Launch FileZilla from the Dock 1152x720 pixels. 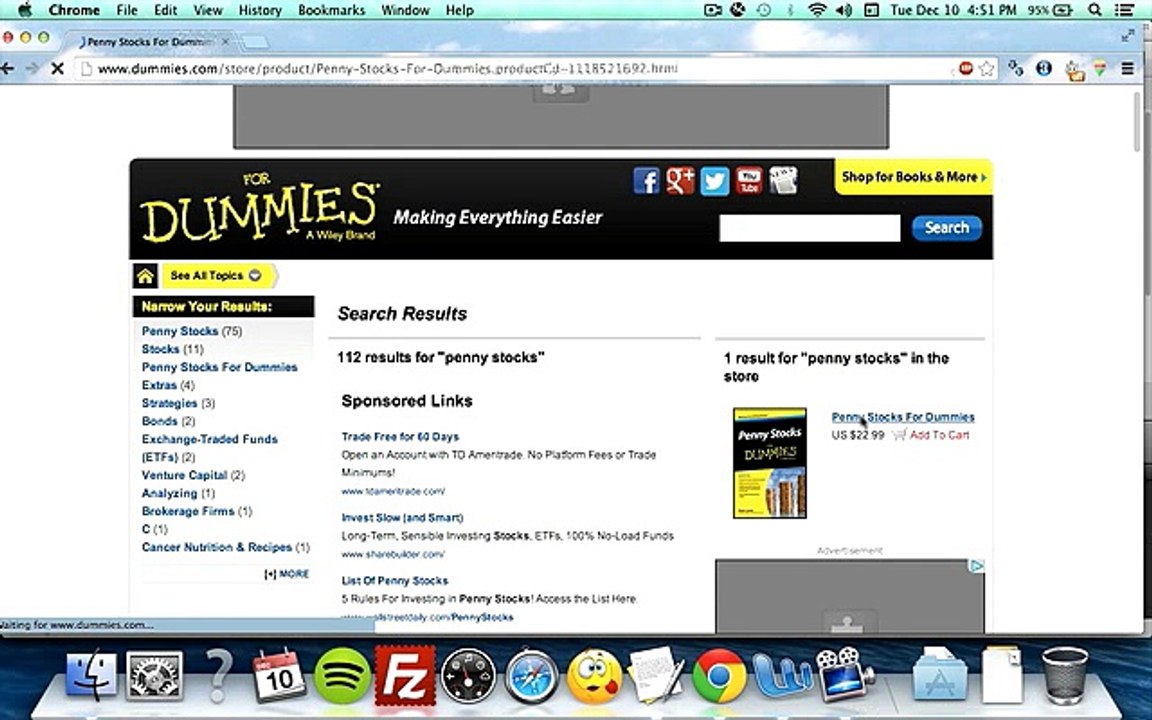405,674
